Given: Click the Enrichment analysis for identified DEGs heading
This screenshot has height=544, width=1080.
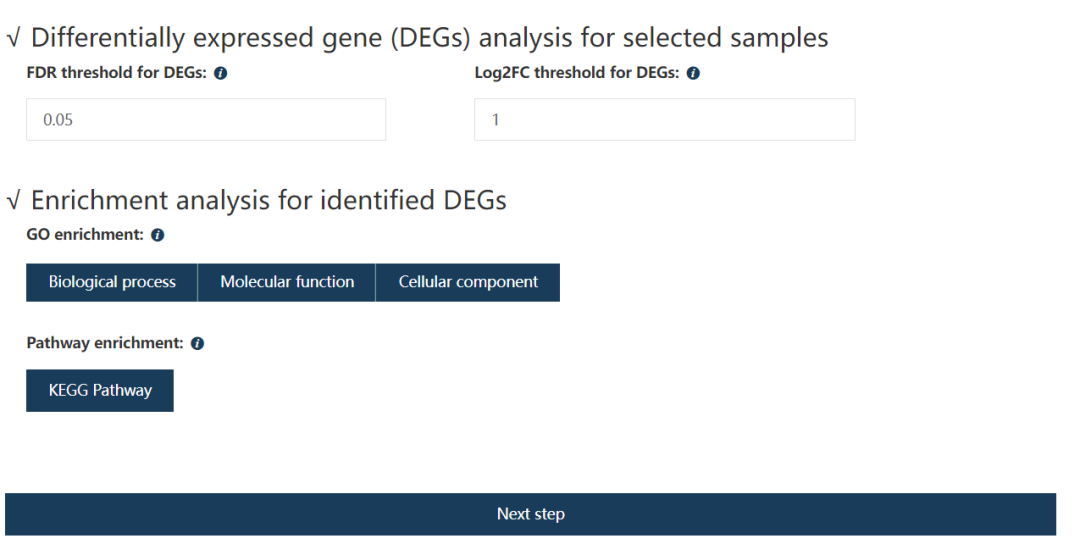Looking at the screenshot, I should tap(268, 200).
